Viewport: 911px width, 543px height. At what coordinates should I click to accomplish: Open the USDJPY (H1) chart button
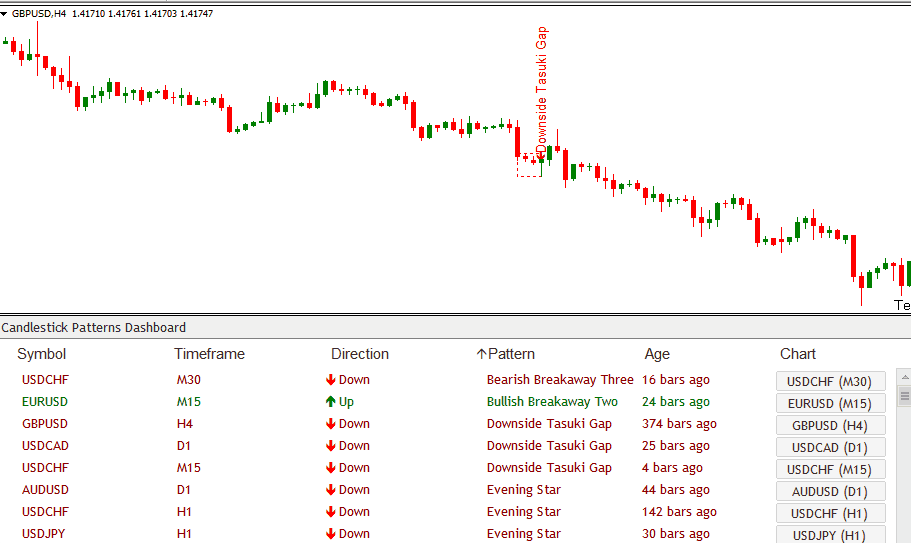click(x=830, y=535)
